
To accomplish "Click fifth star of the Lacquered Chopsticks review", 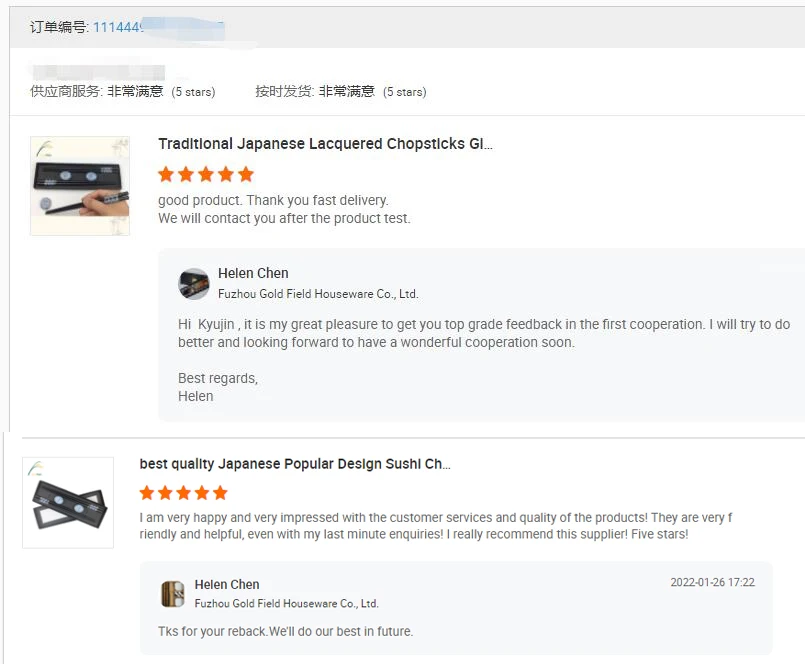I will (x=246, y=174).
